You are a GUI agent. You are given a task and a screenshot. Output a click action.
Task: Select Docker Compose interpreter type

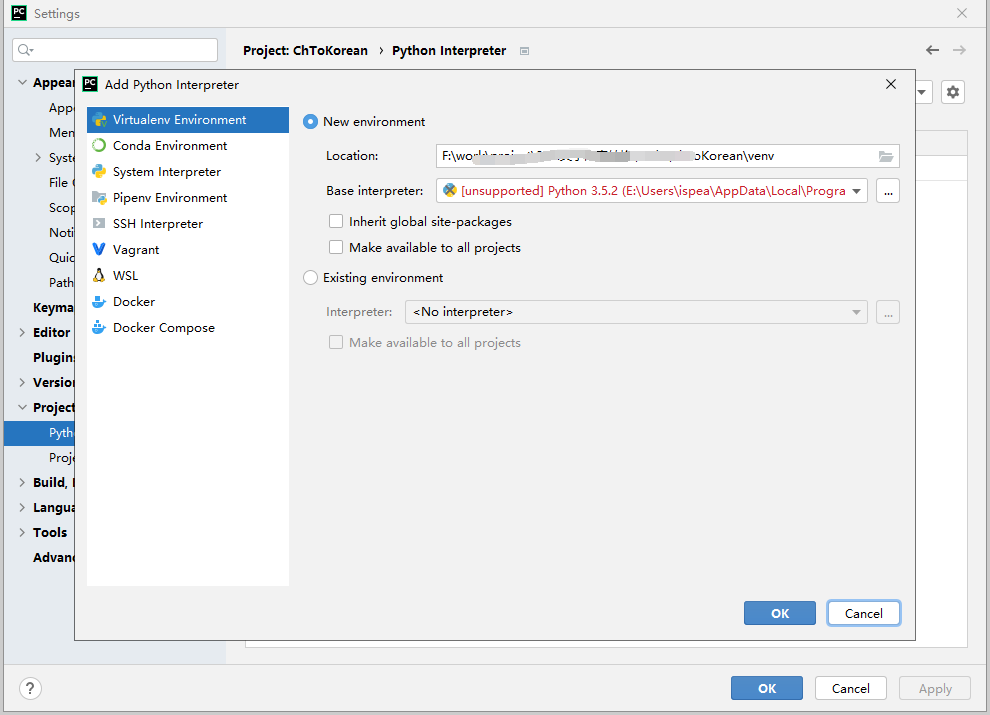[188, 327]
